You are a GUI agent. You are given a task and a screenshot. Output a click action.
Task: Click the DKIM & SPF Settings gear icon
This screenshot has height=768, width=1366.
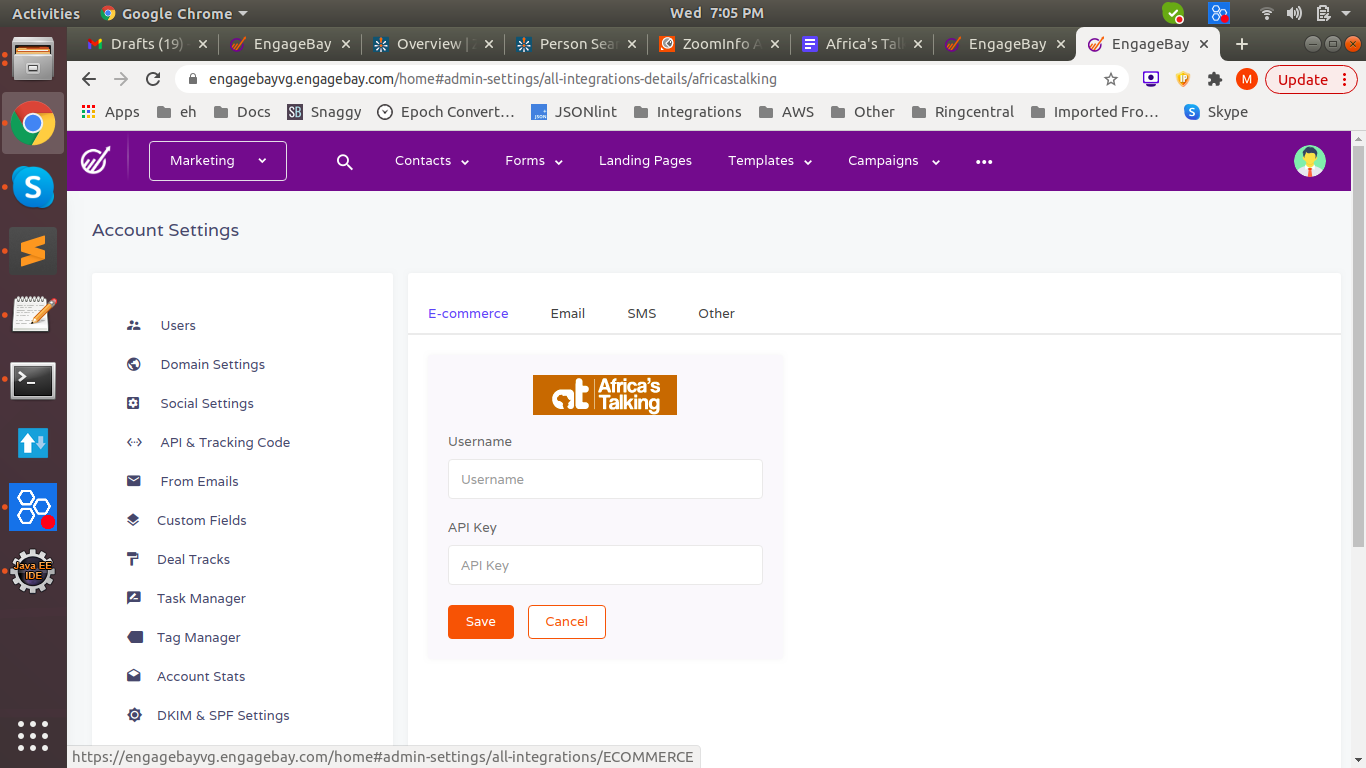pos(133,715)
